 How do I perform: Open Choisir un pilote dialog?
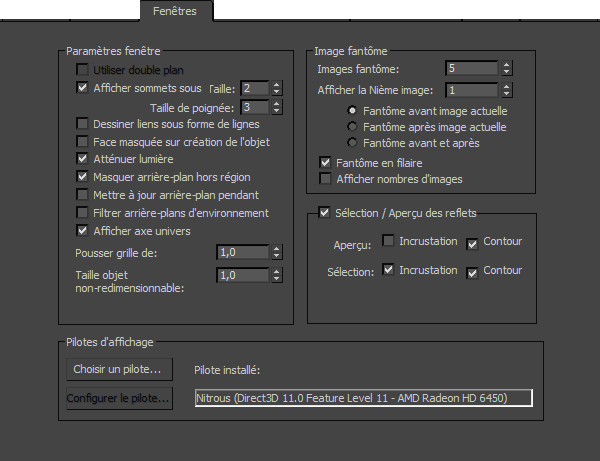(x=119, y=369)
